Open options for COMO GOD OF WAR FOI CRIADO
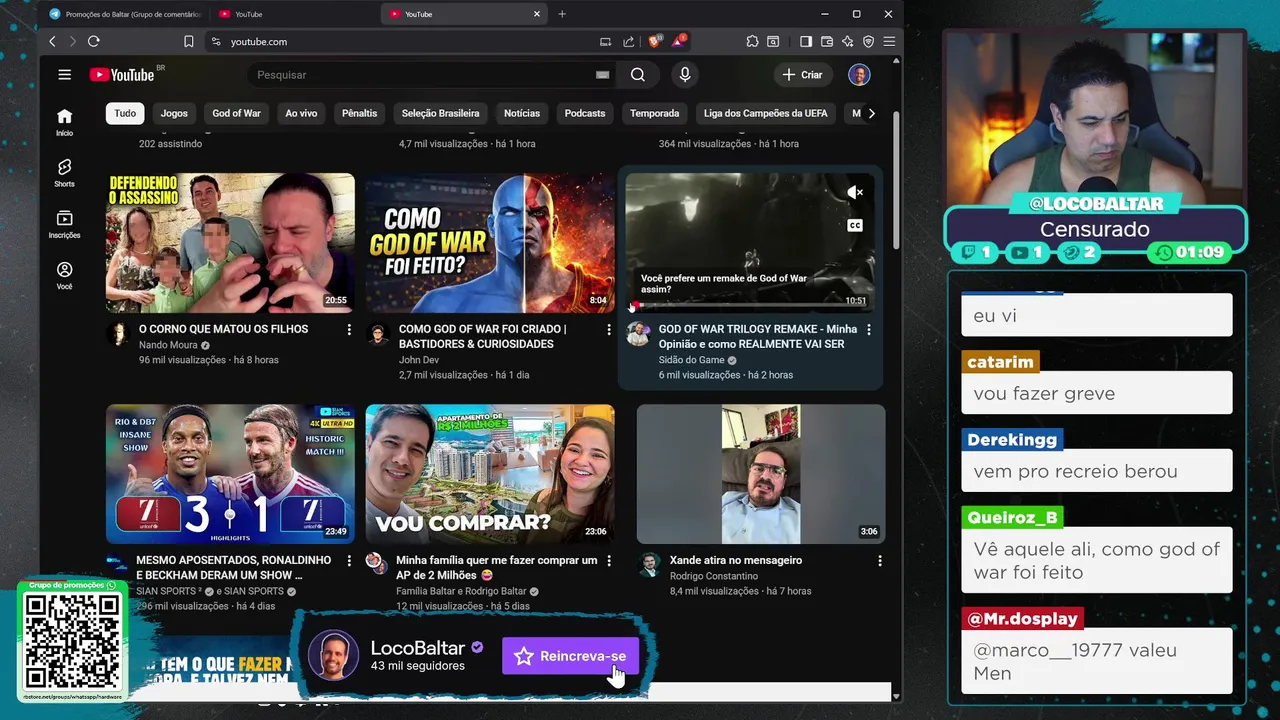Viewport: 1280px width, 720px height. 609,329
